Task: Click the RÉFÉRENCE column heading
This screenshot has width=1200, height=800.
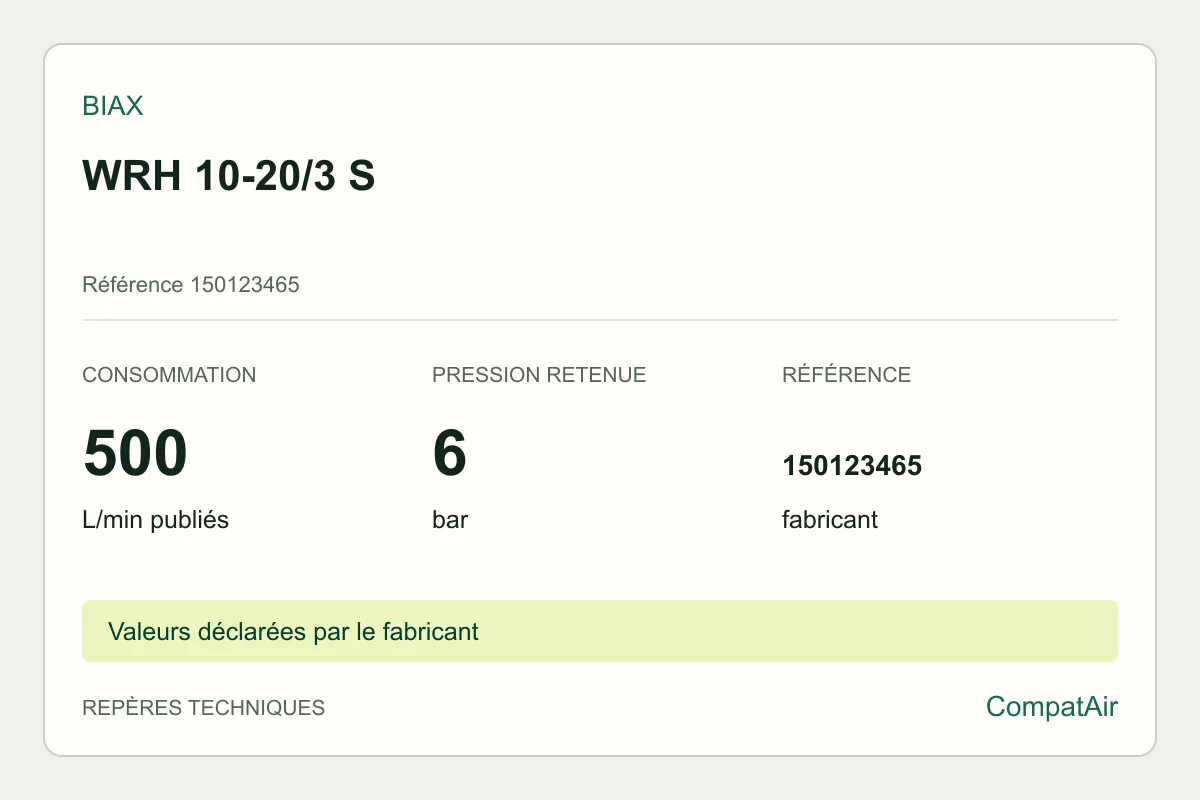Action: pyautogui.click(x=846, y=375)
